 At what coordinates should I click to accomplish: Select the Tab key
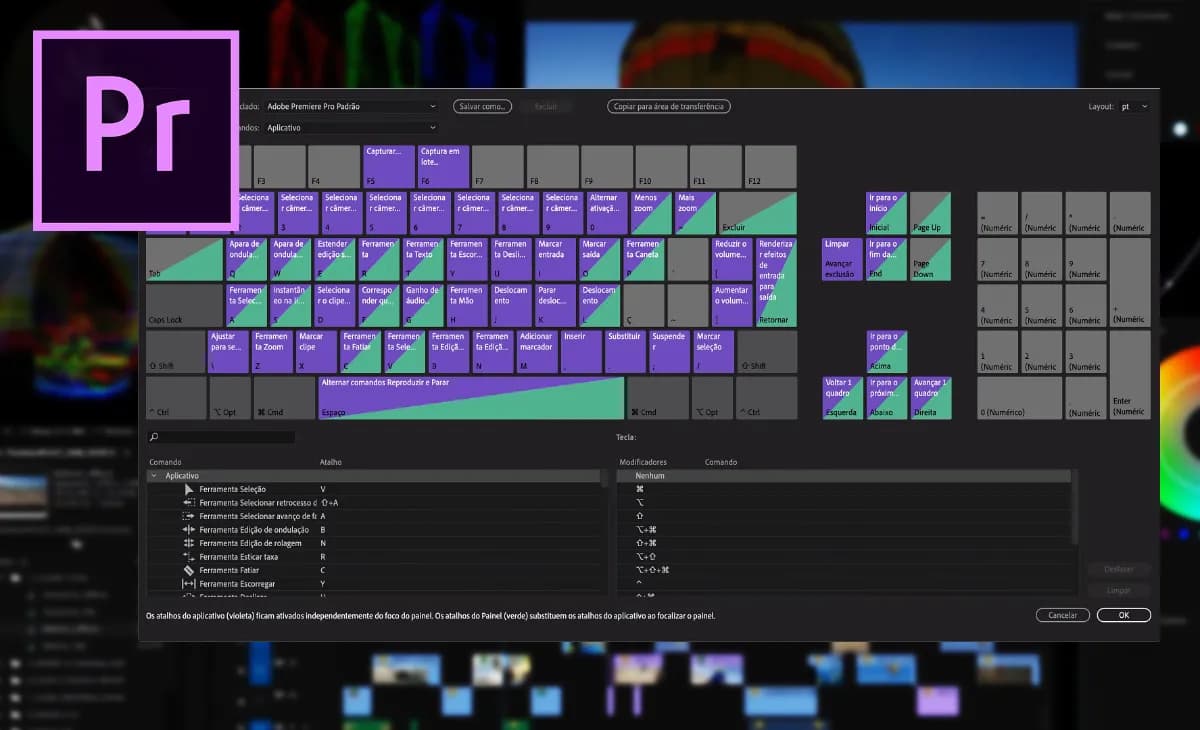184,259
